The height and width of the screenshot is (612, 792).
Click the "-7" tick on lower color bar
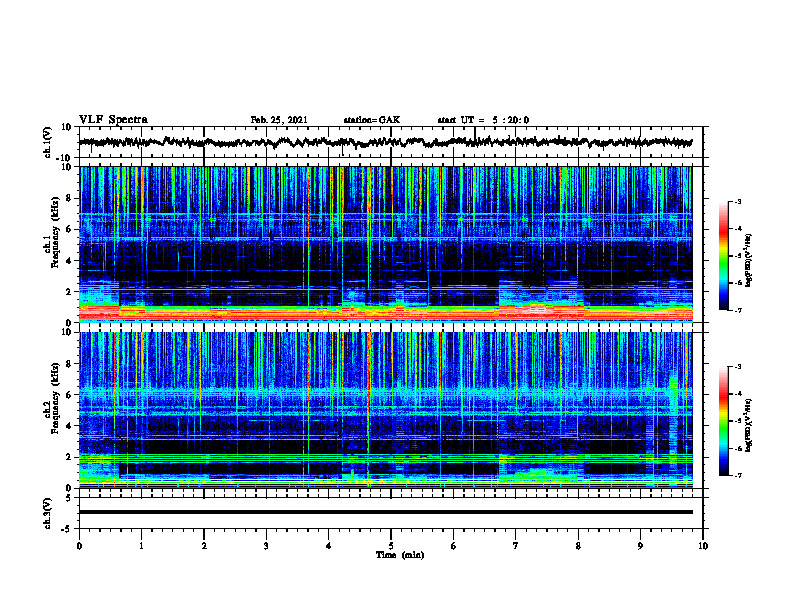(x=738, y=476)
